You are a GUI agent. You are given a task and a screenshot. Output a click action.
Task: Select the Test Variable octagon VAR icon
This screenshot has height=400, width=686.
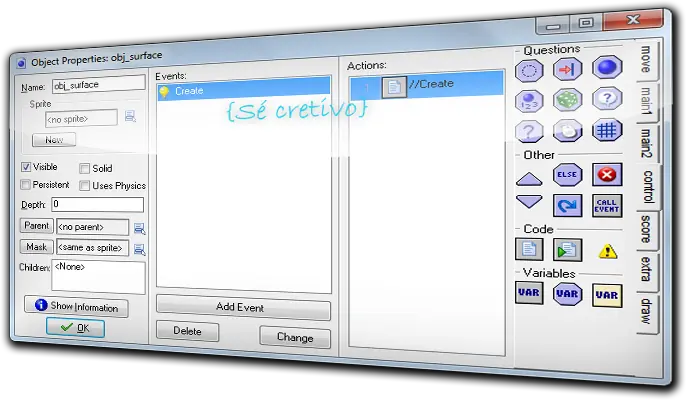[567, 294]
